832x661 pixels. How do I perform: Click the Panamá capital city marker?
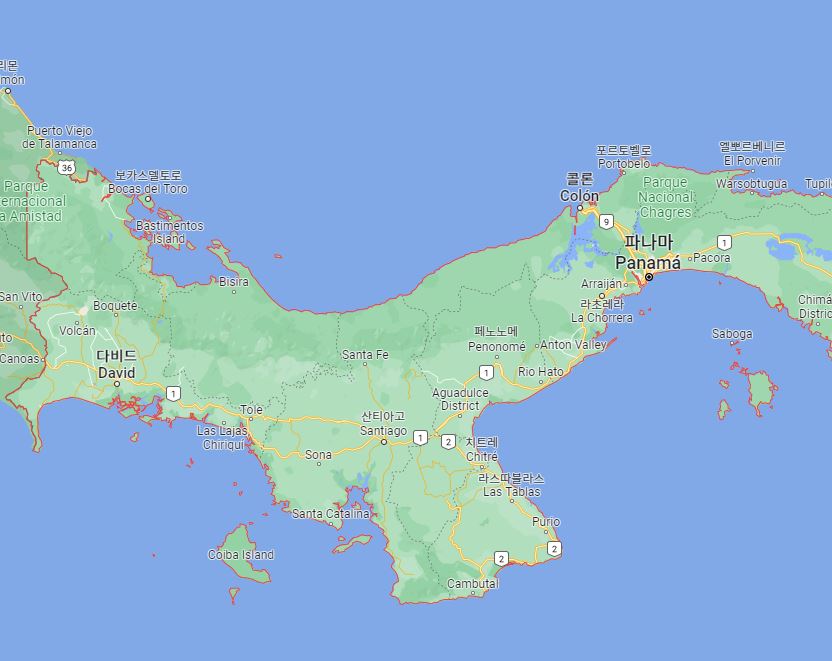click(x=648, y=277)
